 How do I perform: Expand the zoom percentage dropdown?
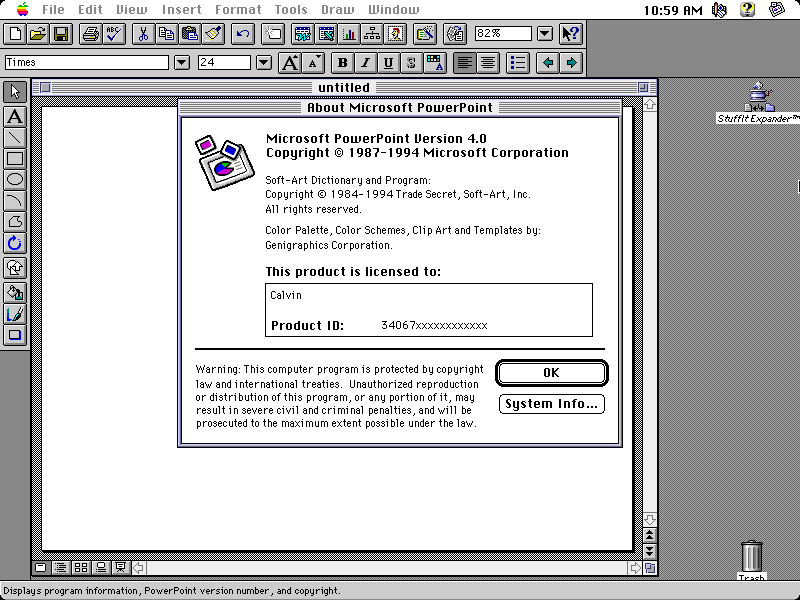(545, 34)
